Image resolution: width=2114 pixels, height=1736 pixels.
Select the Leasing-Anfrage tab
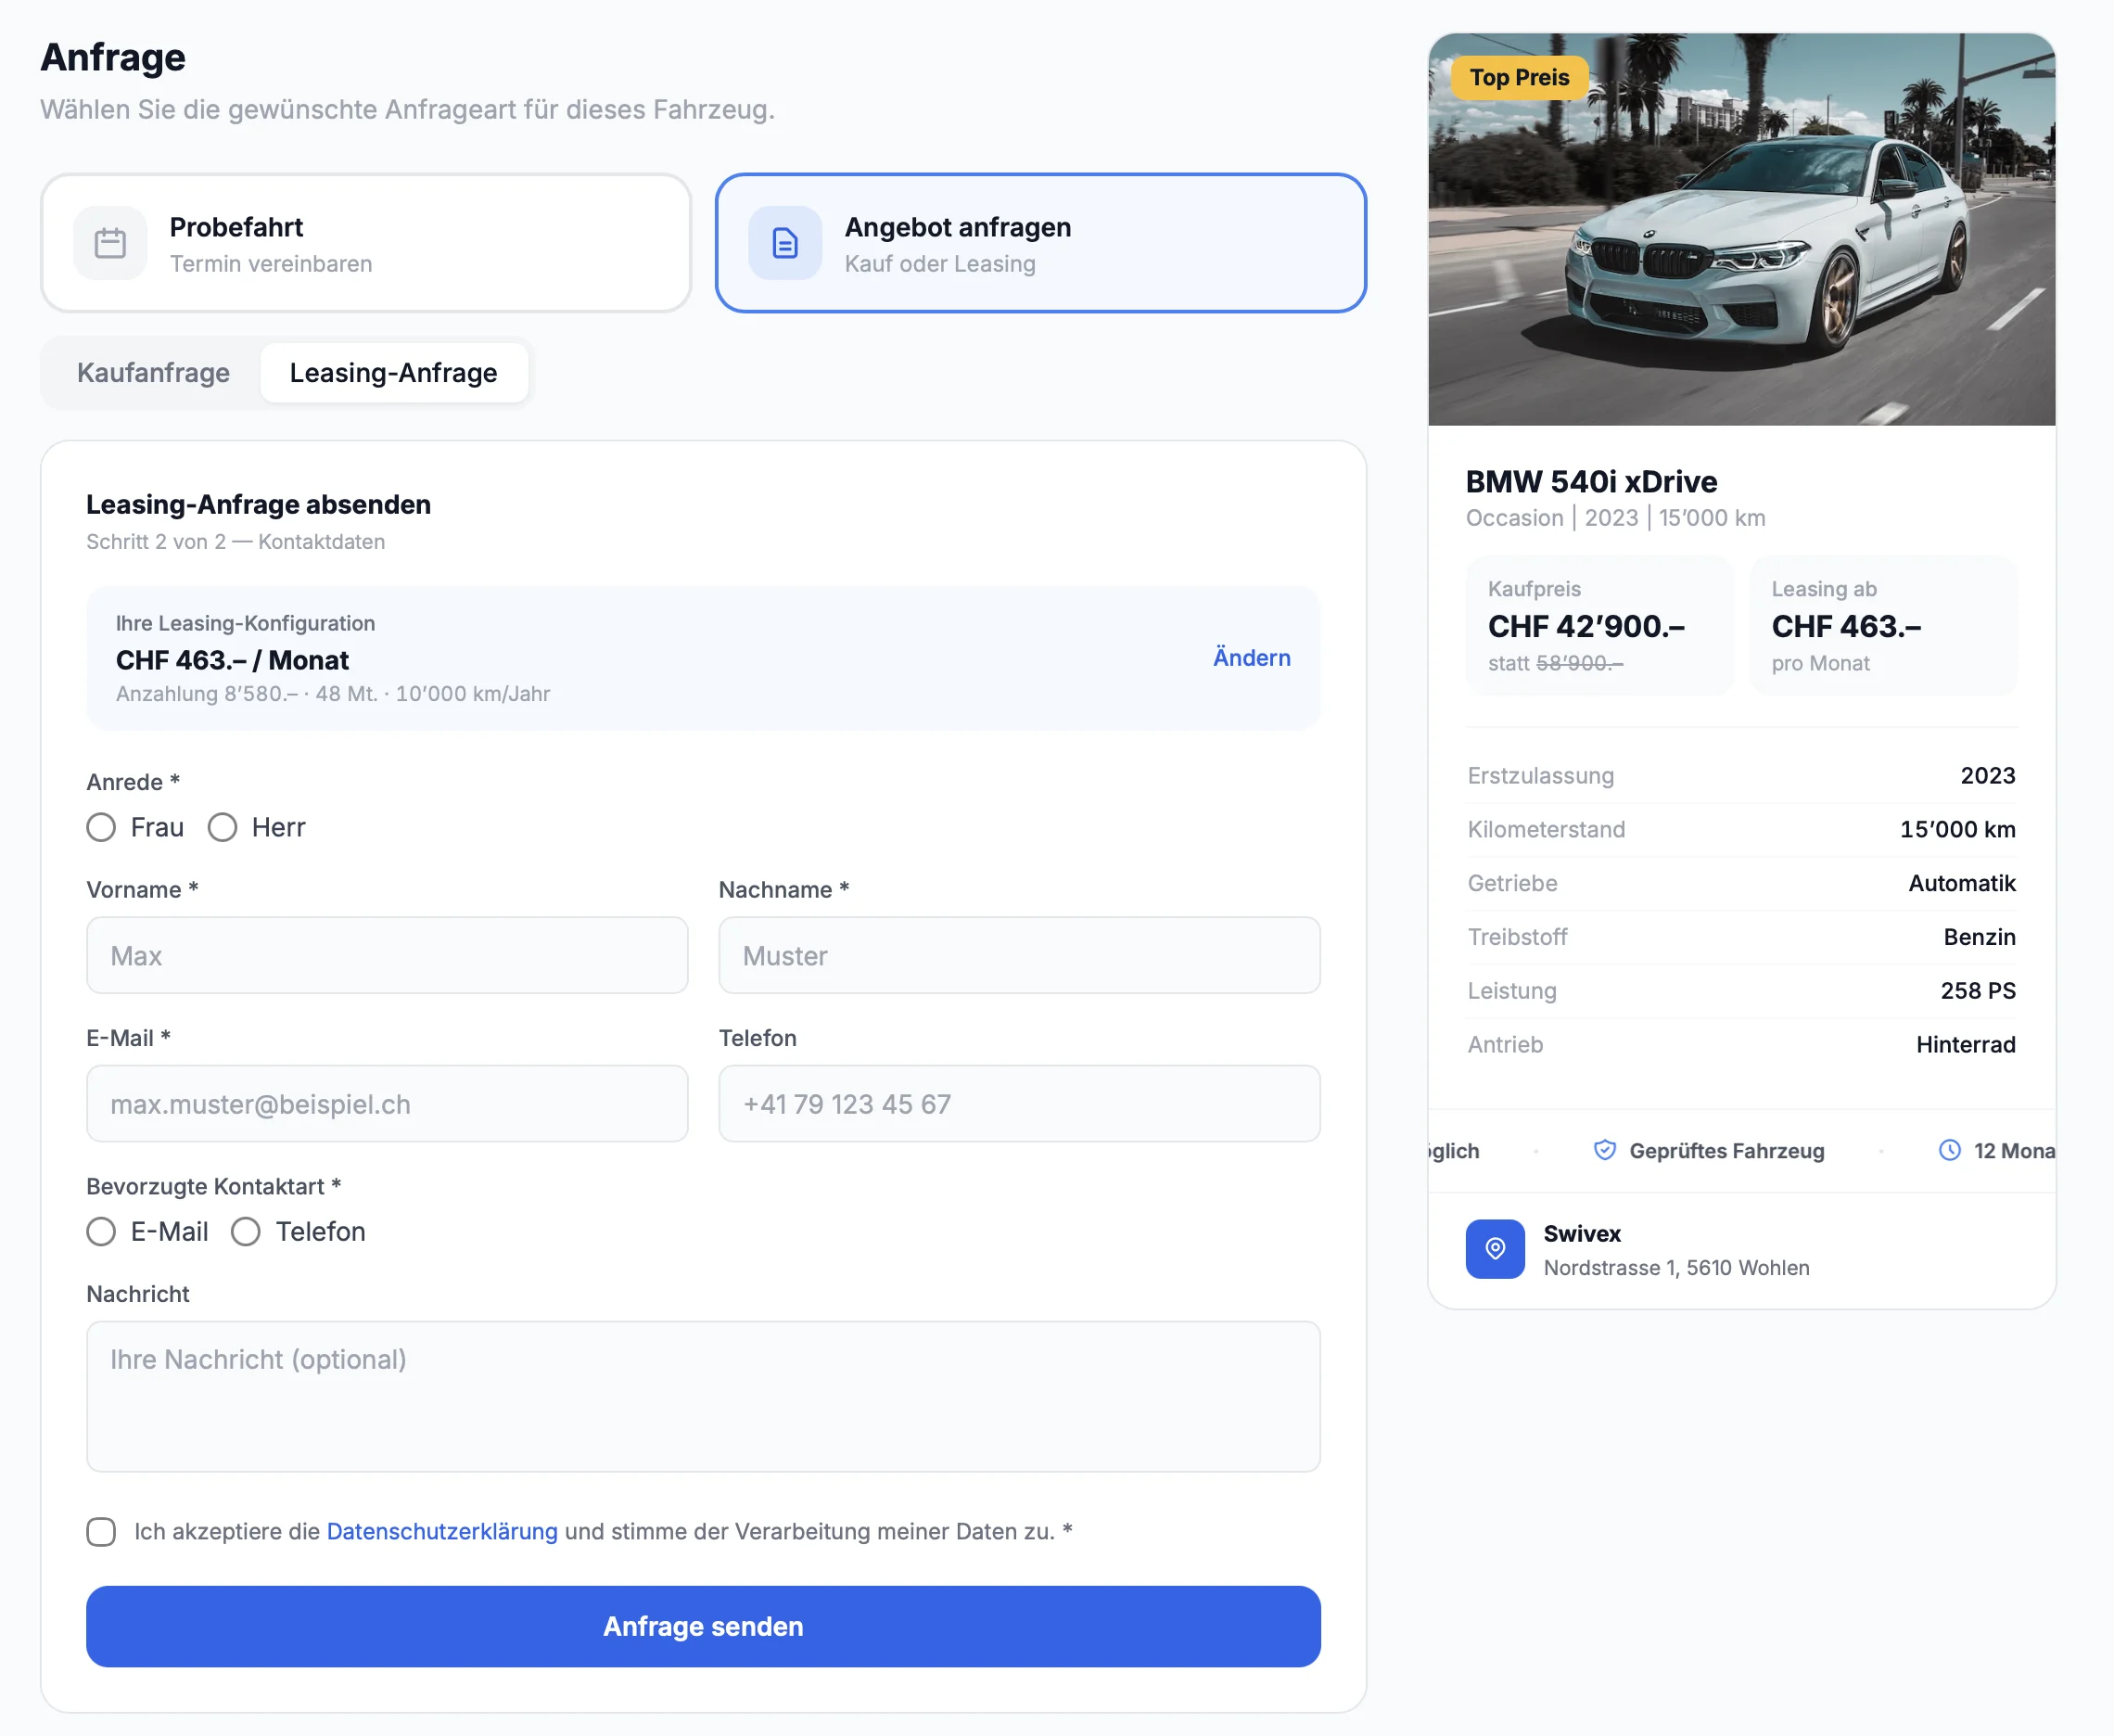click(x=393, y=373)
